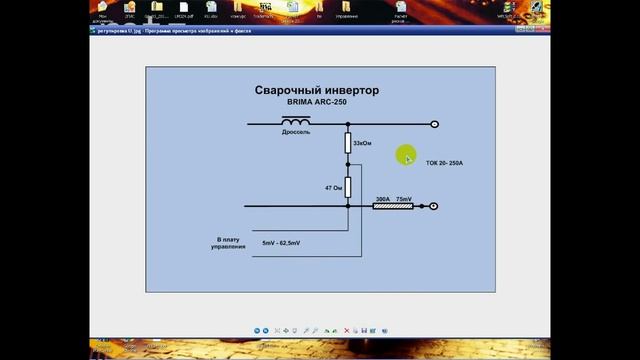Click the '47 Ом' resistor label
This screenshot has width=640, height=360.
pos(333,188)
